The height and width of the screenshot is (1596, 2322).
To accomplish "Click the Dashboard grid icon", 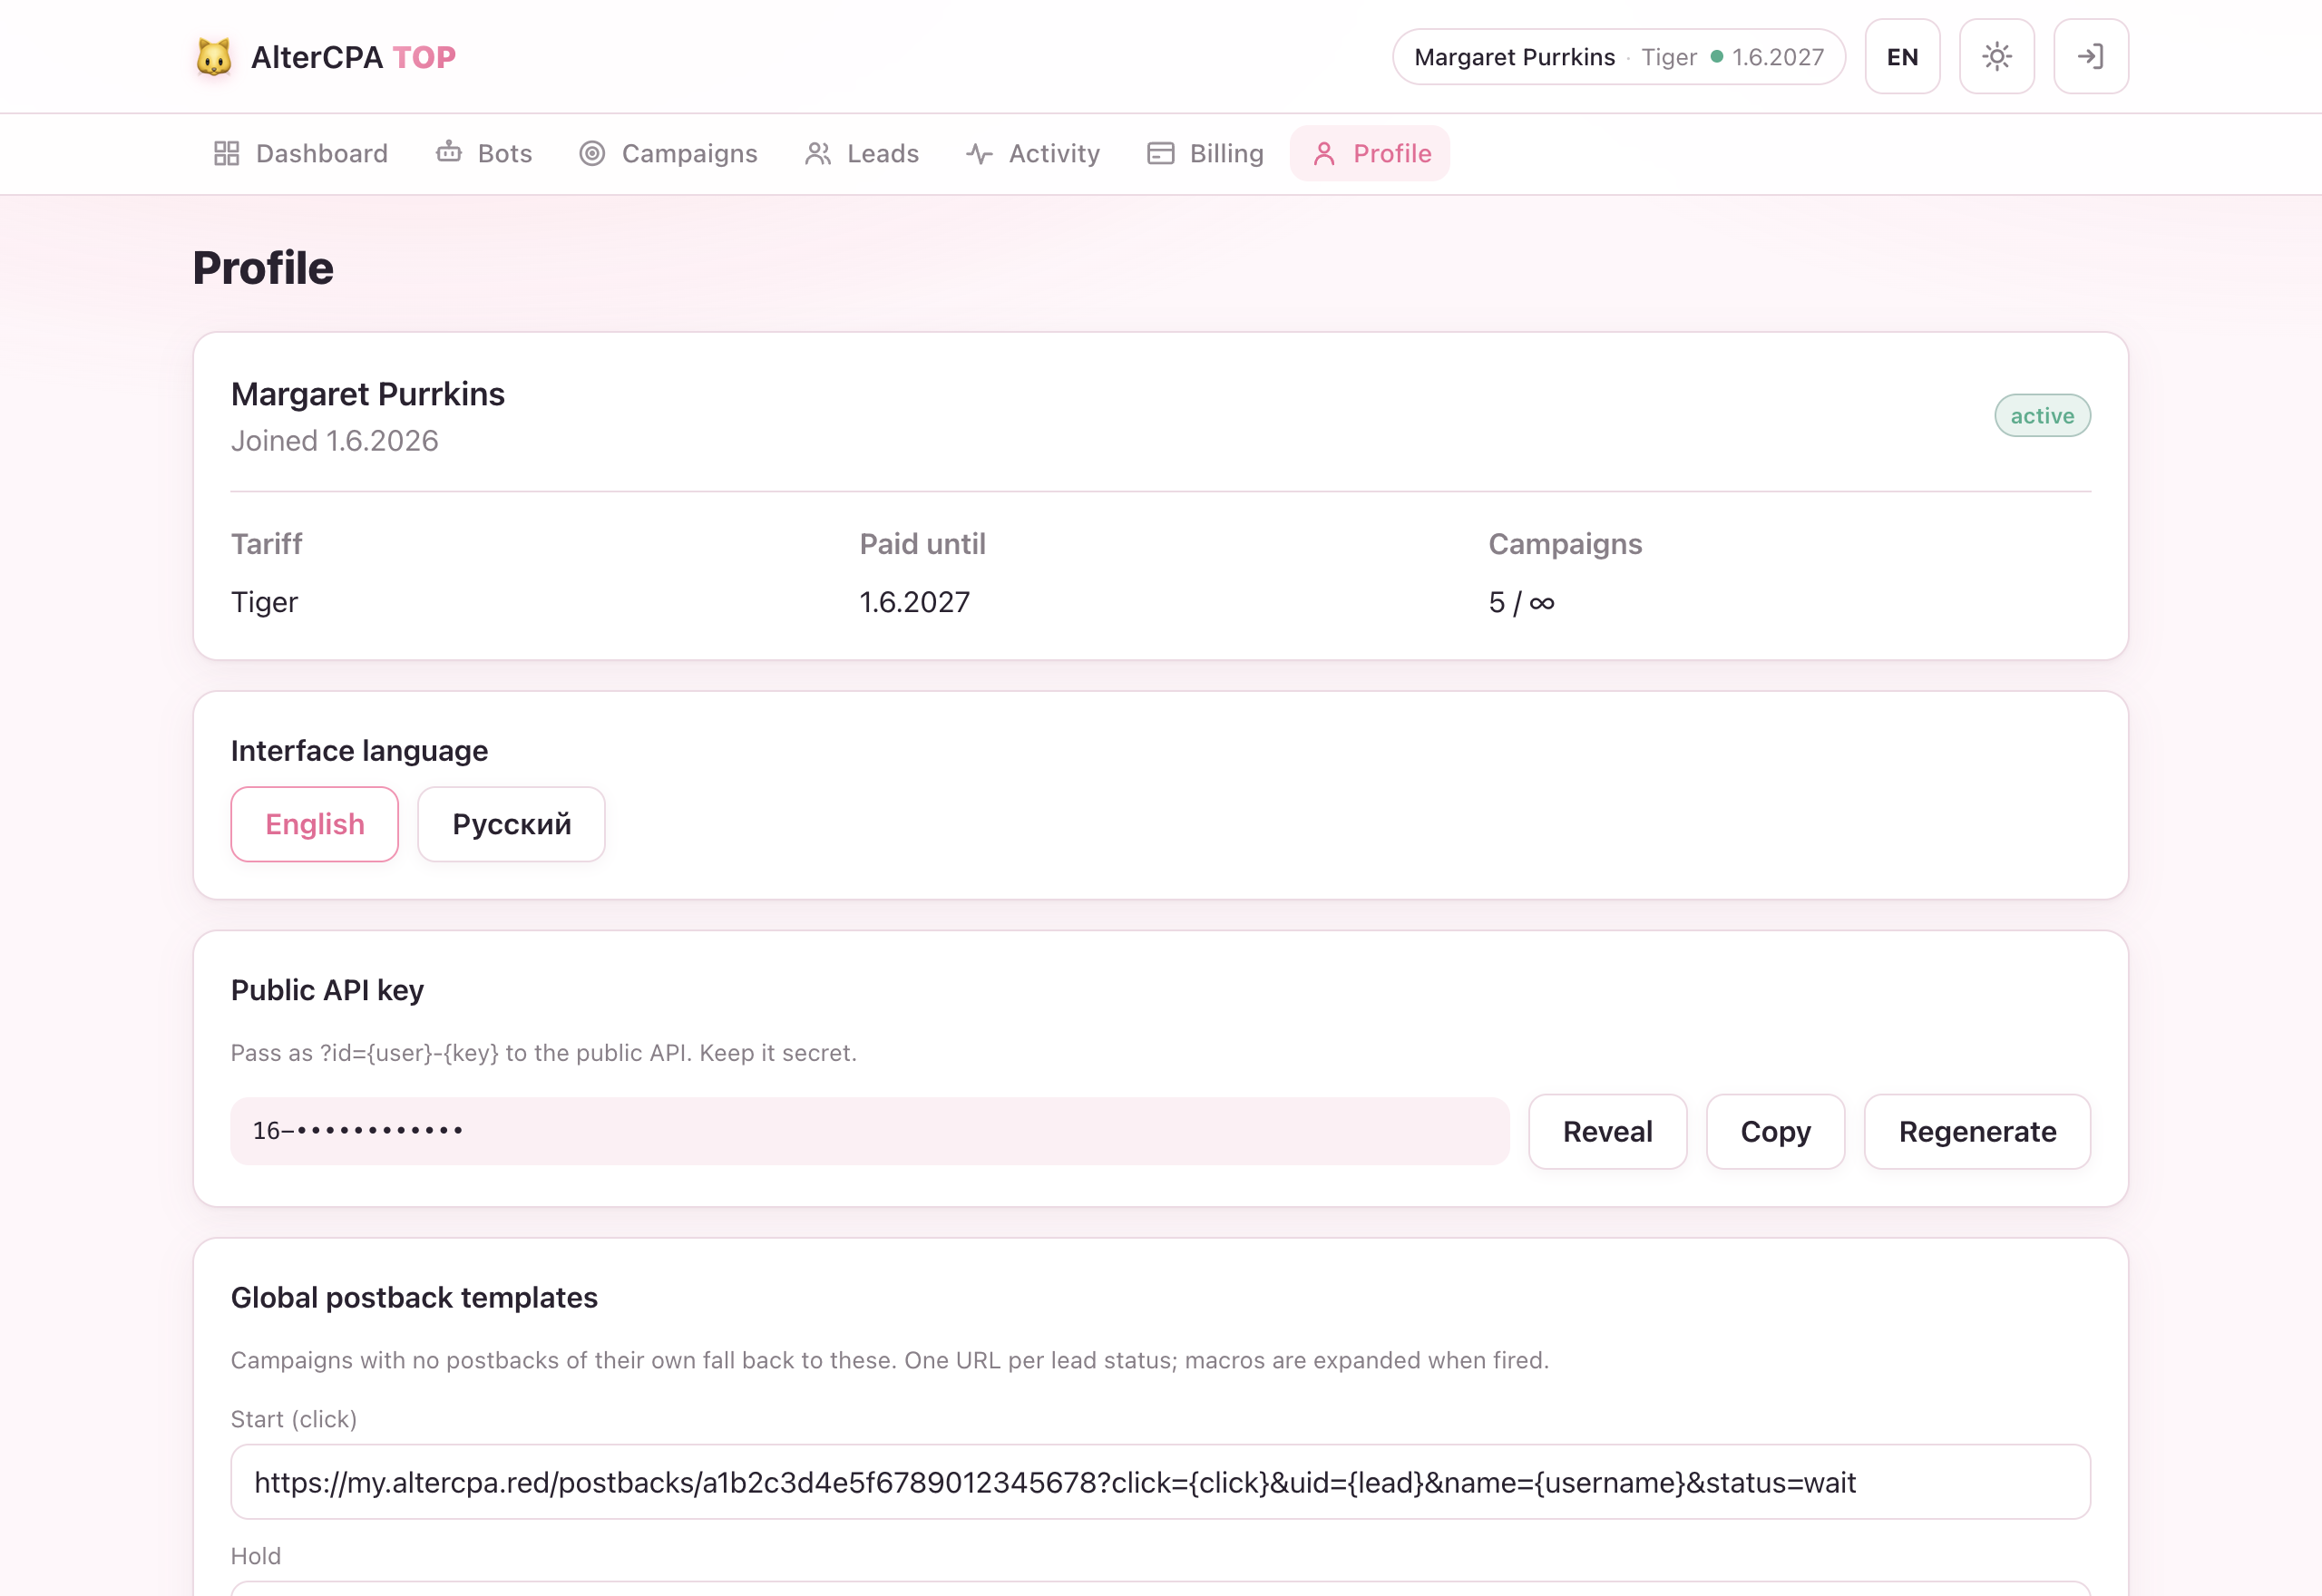I will coord(227,153).
